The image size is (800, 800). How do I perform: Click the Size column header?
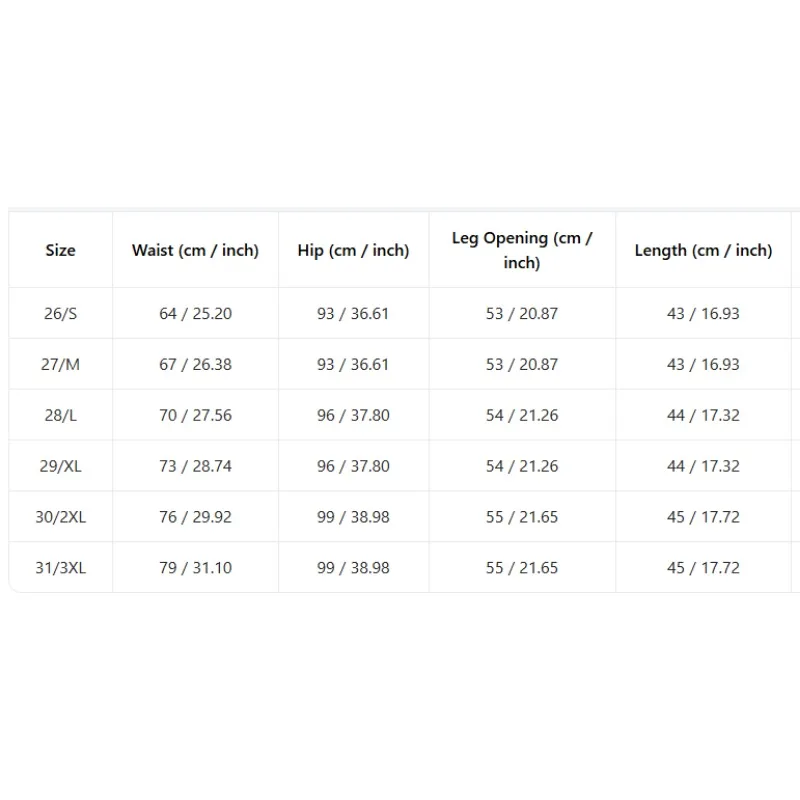60,250
